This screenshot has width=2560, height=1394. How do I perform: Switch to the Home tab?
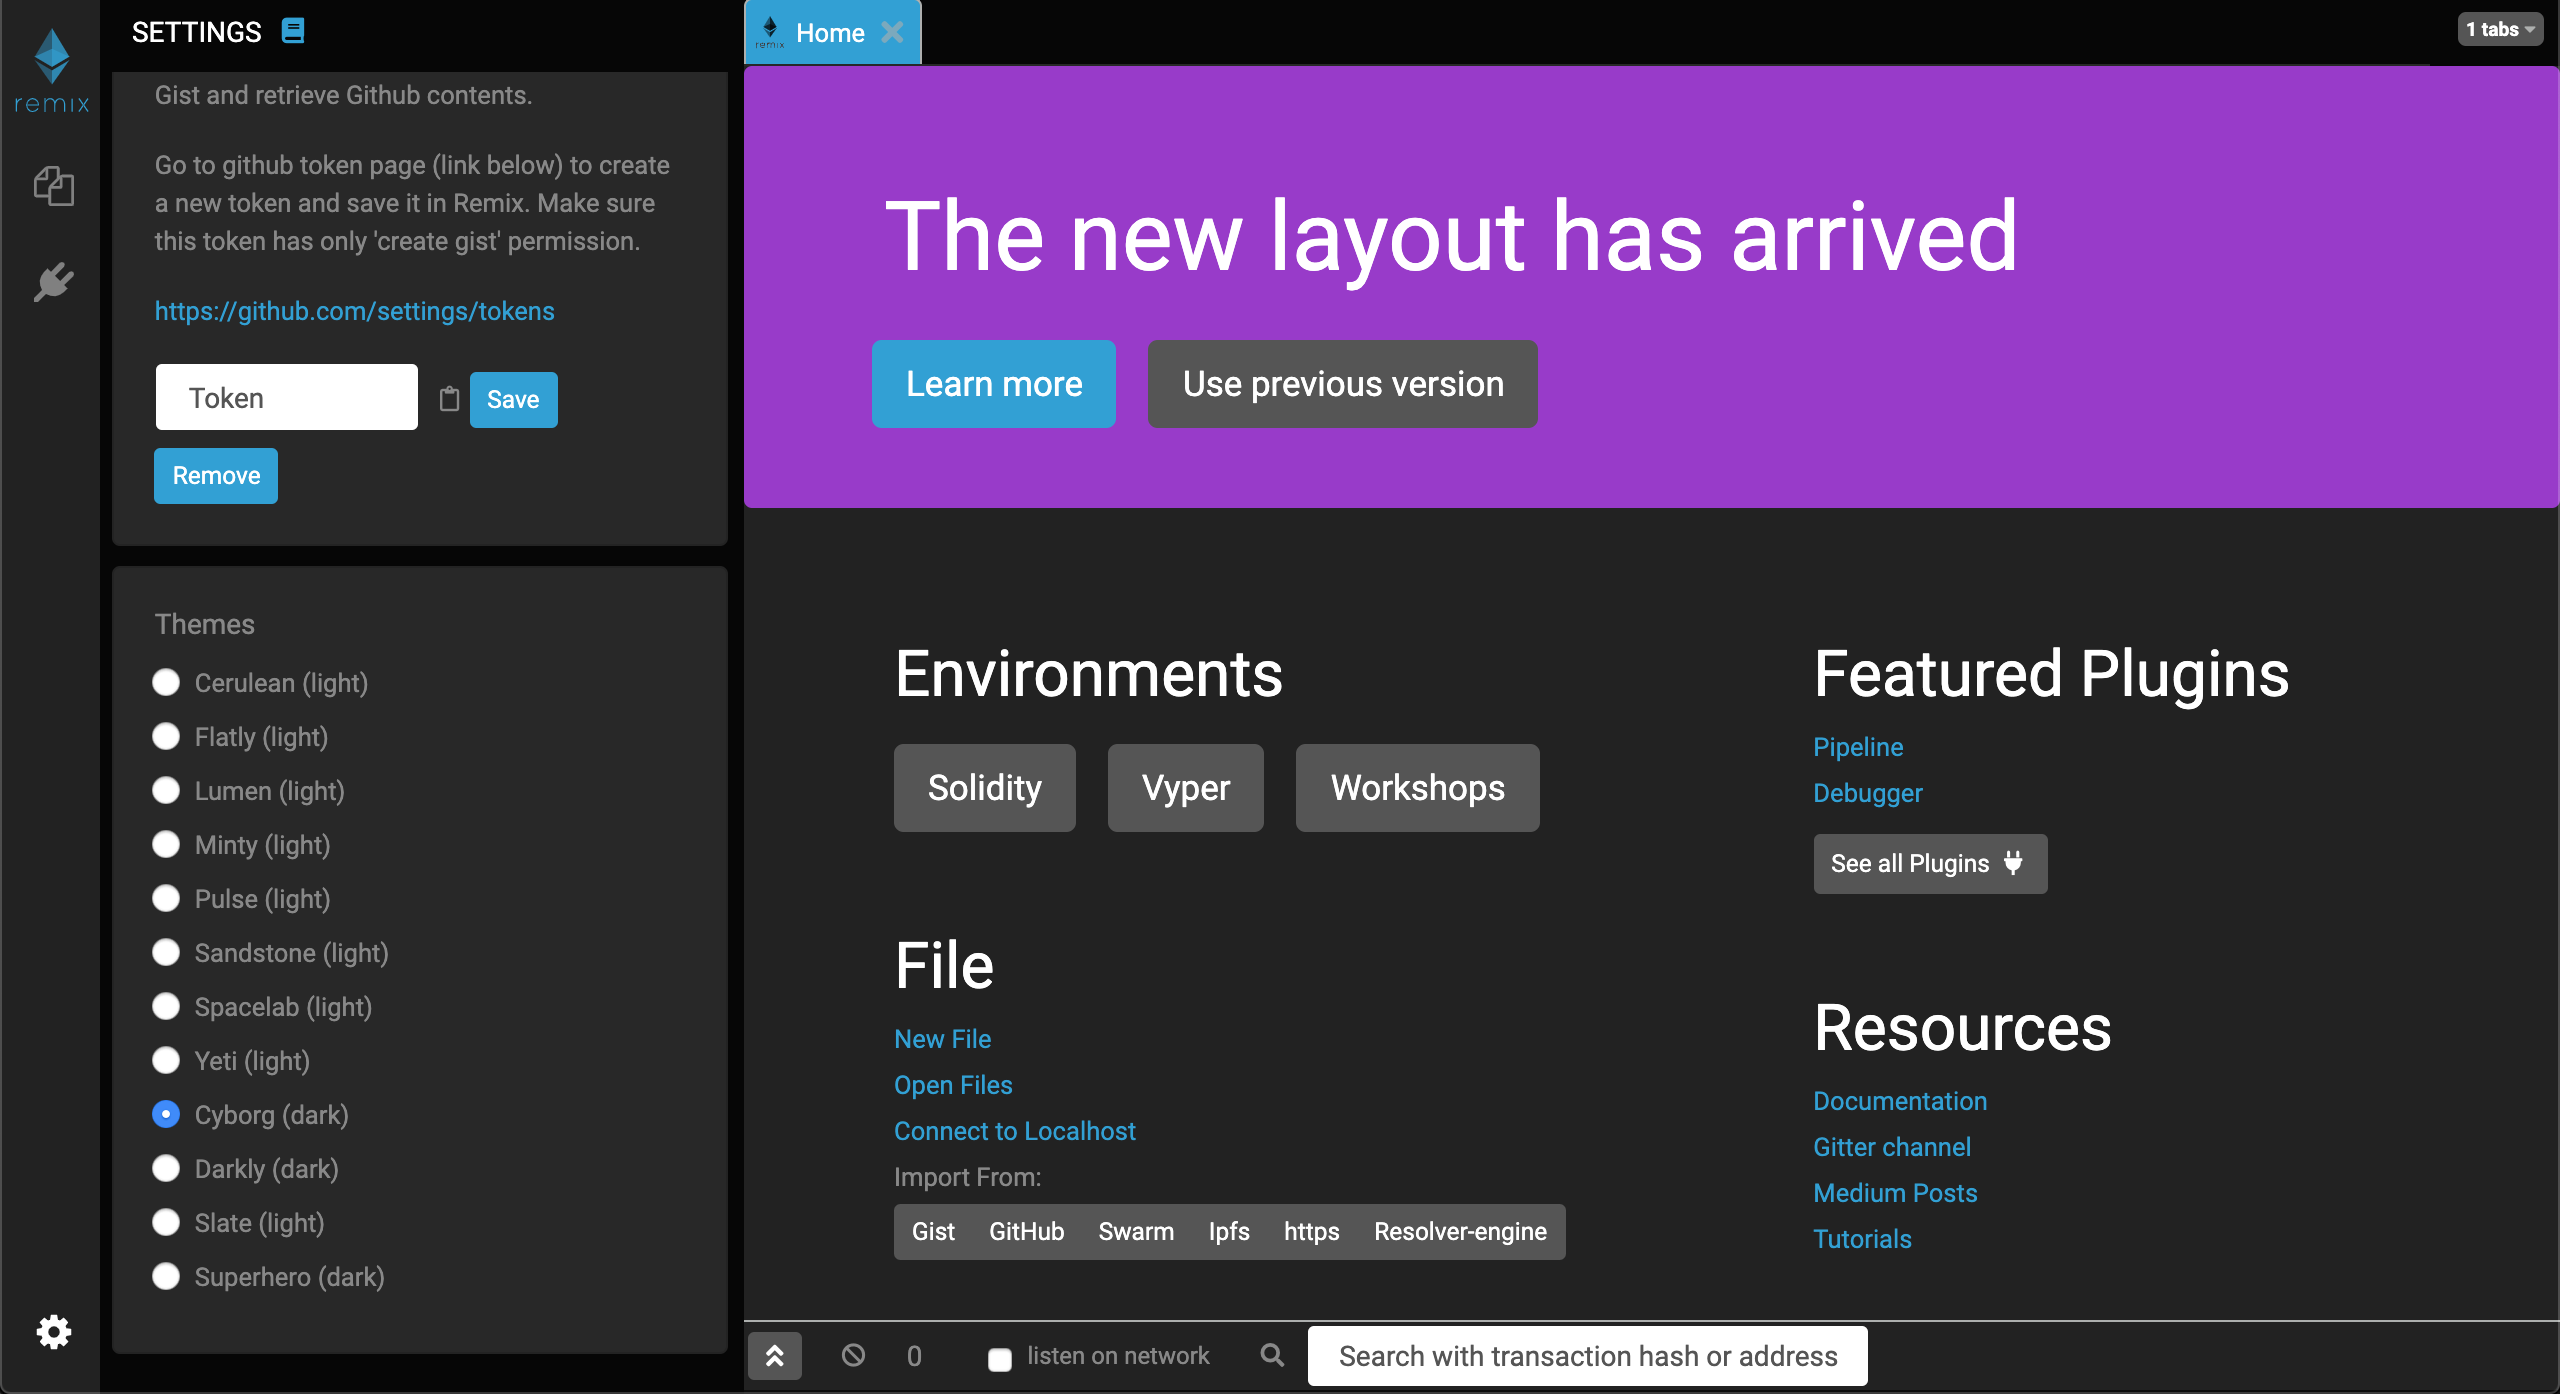tap(830, 33)
